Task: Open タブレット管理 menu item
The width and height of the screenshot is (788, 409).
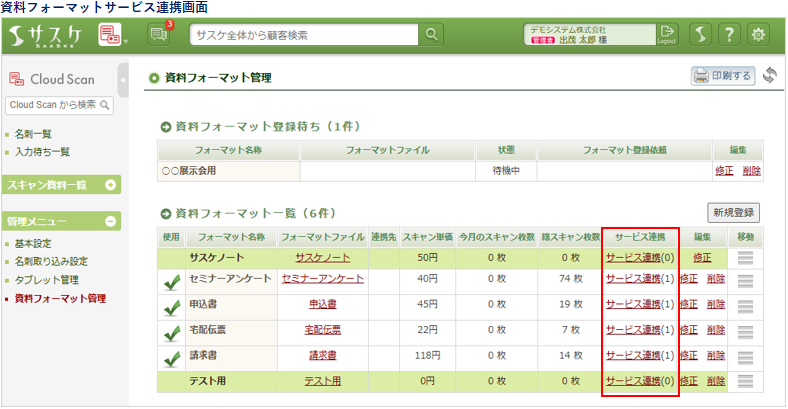Action: tap(47, 280)
